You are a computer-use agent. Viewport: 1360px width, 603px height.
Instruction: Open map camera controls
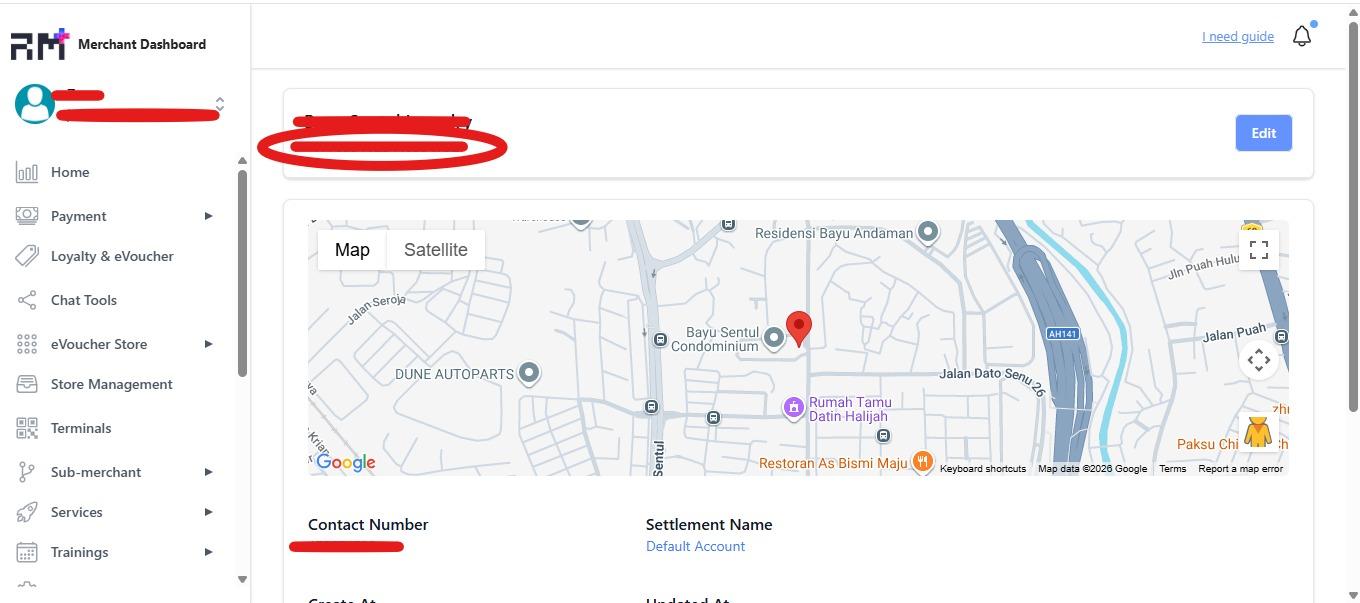[1259, 360]
